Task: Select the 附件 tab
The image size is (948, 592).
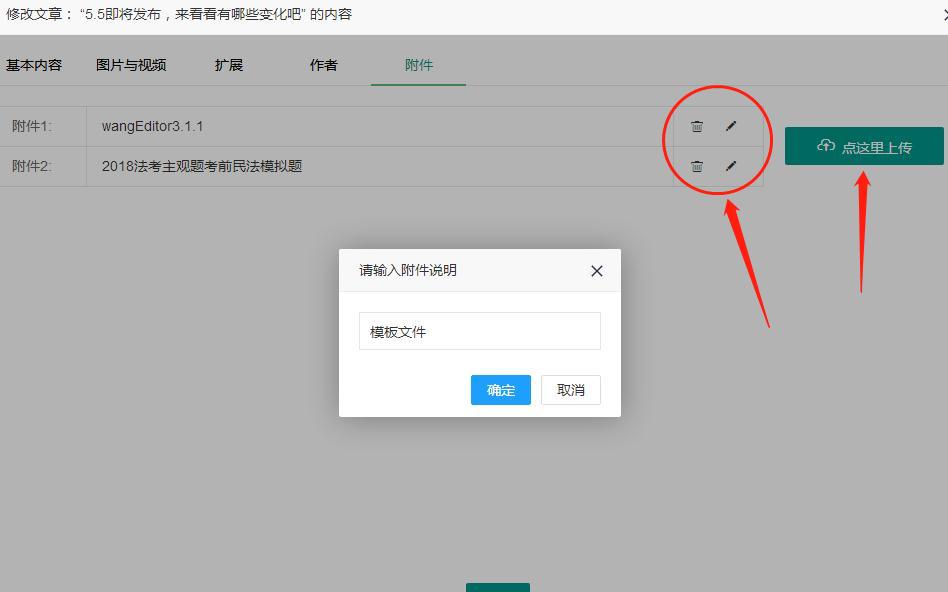Action: (x=418, y=65)
